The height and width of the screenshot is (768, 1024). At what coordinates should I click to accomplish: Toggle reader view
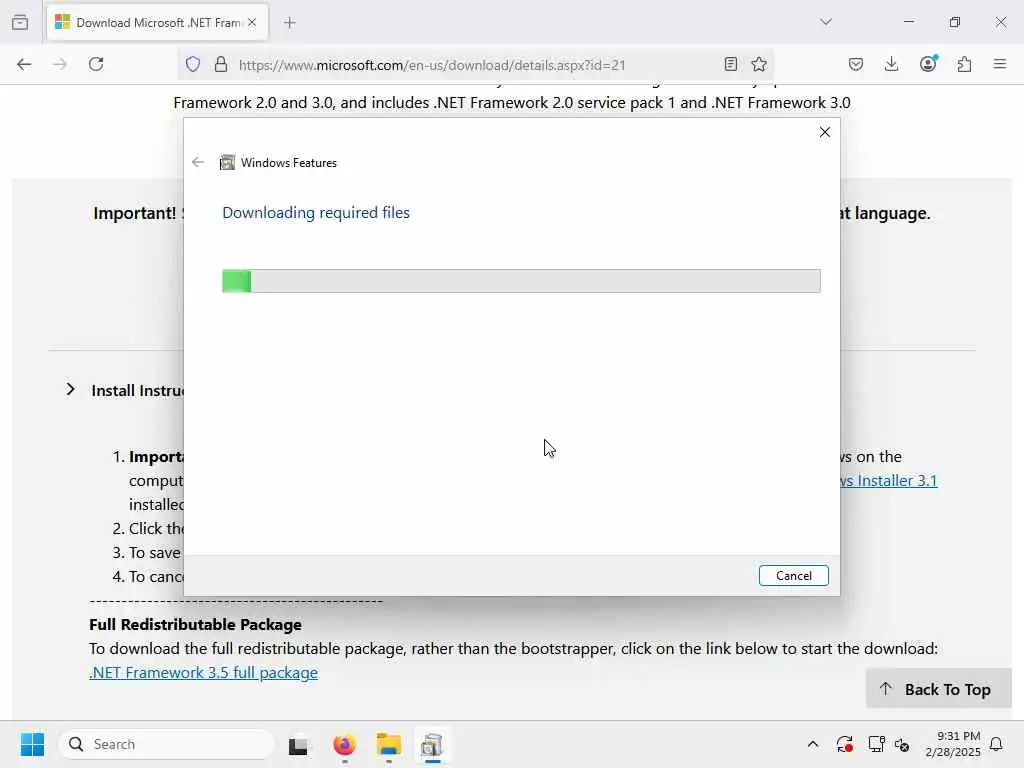click(731, 64)
